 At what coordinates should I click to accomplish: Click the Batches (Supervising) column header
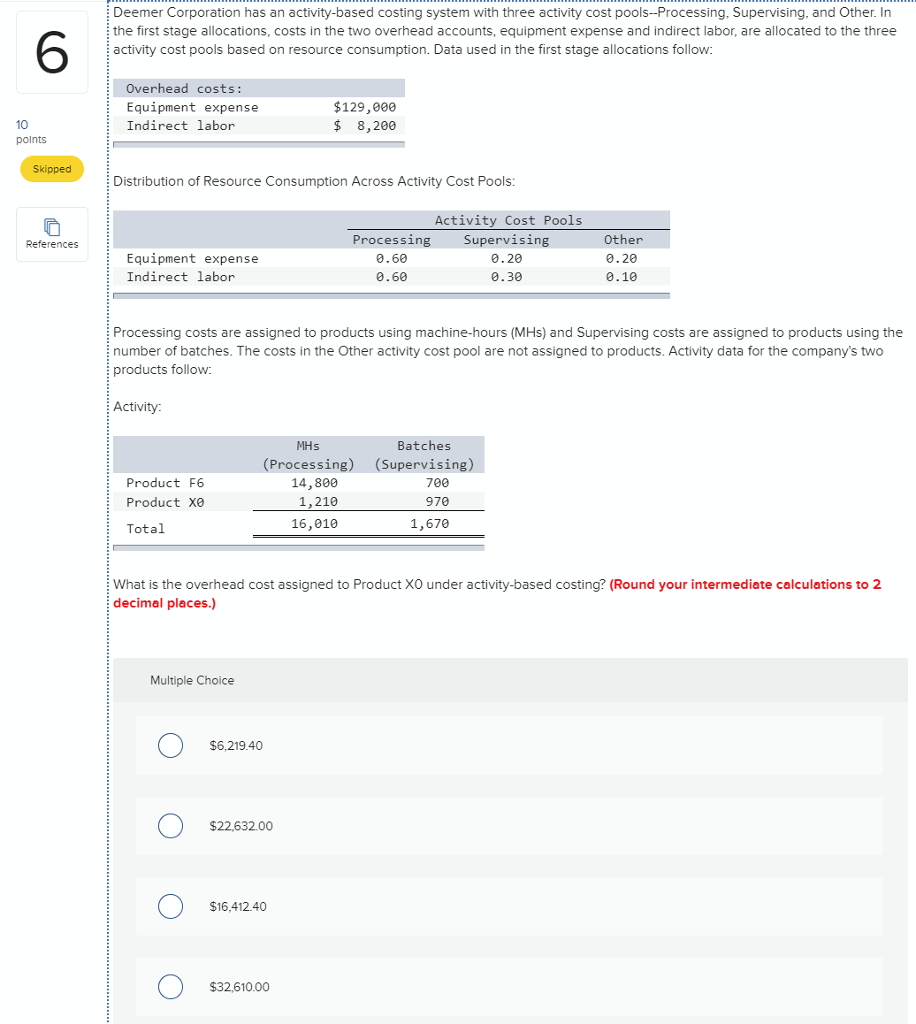coord(424,455)
